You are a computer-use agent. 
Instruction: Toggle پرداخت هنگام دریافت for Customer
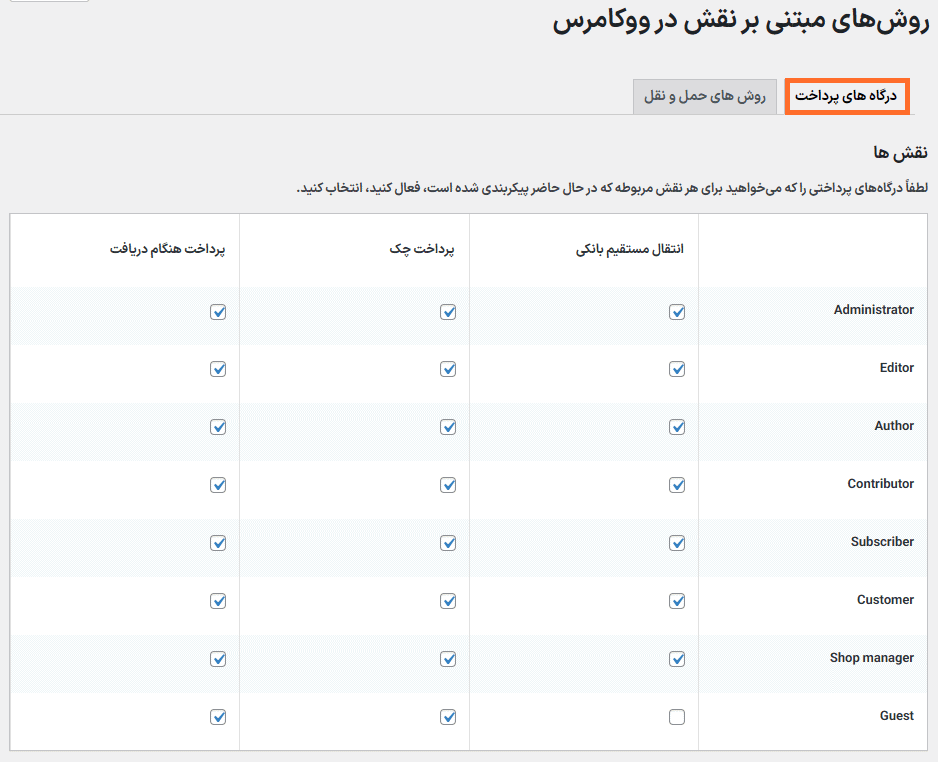(218, 601)
